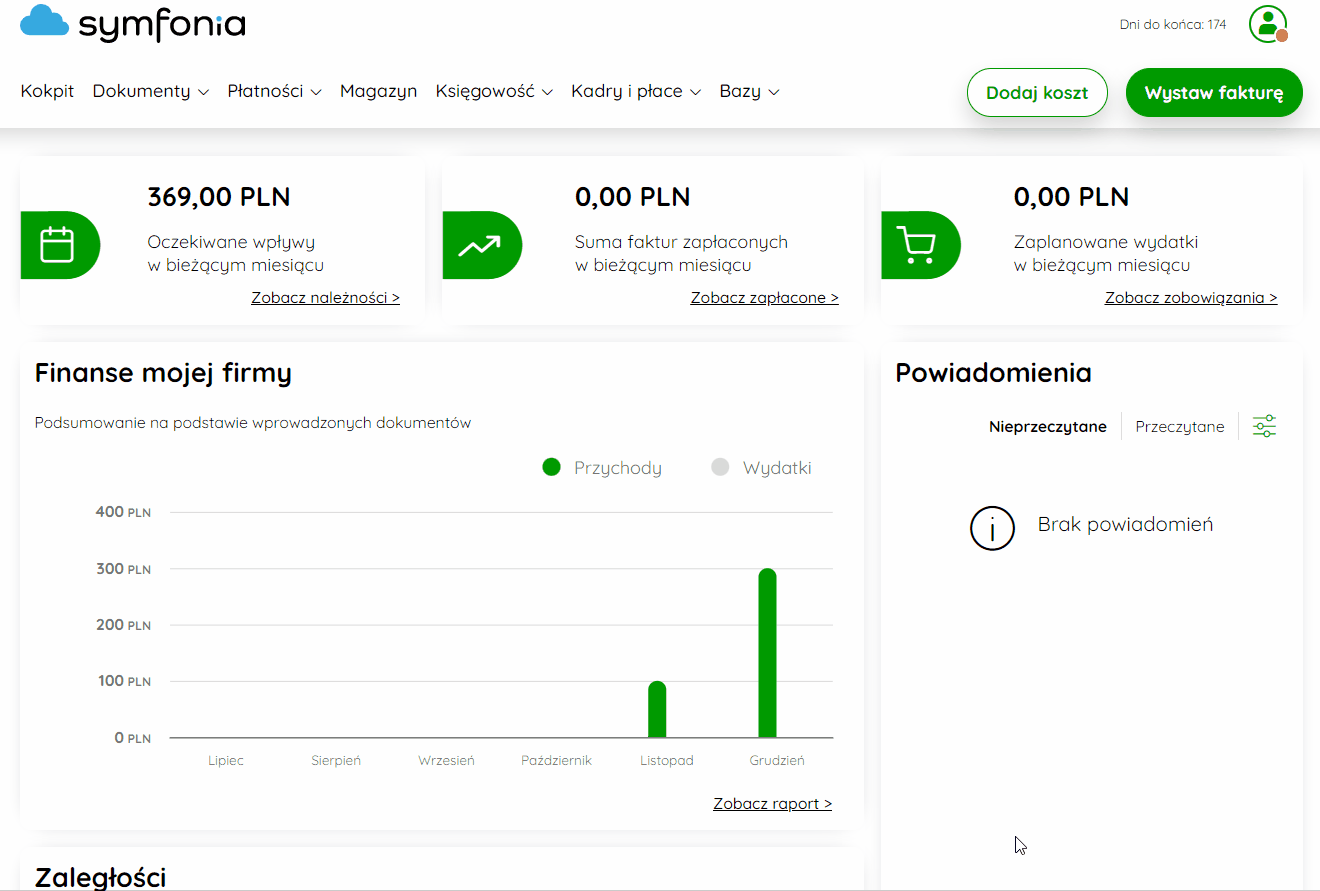This screenshot has width=1320, height=891.
Task: Follow the Zobacz należności link
Action: (x=325, y=298)
